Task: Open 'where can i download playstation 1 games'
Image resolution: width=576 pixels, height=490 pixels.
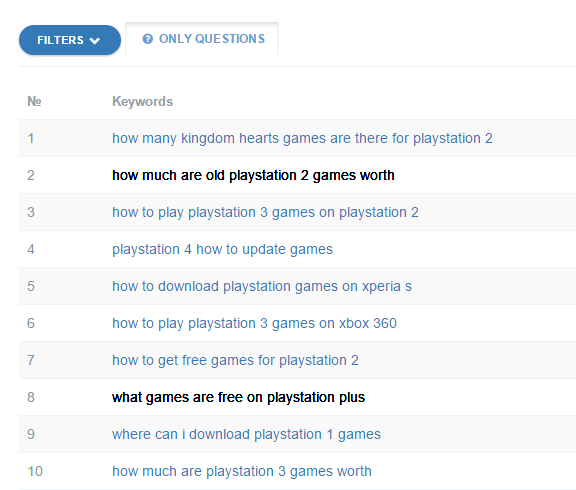Action: pyautogui.click(x=246, y=434)
